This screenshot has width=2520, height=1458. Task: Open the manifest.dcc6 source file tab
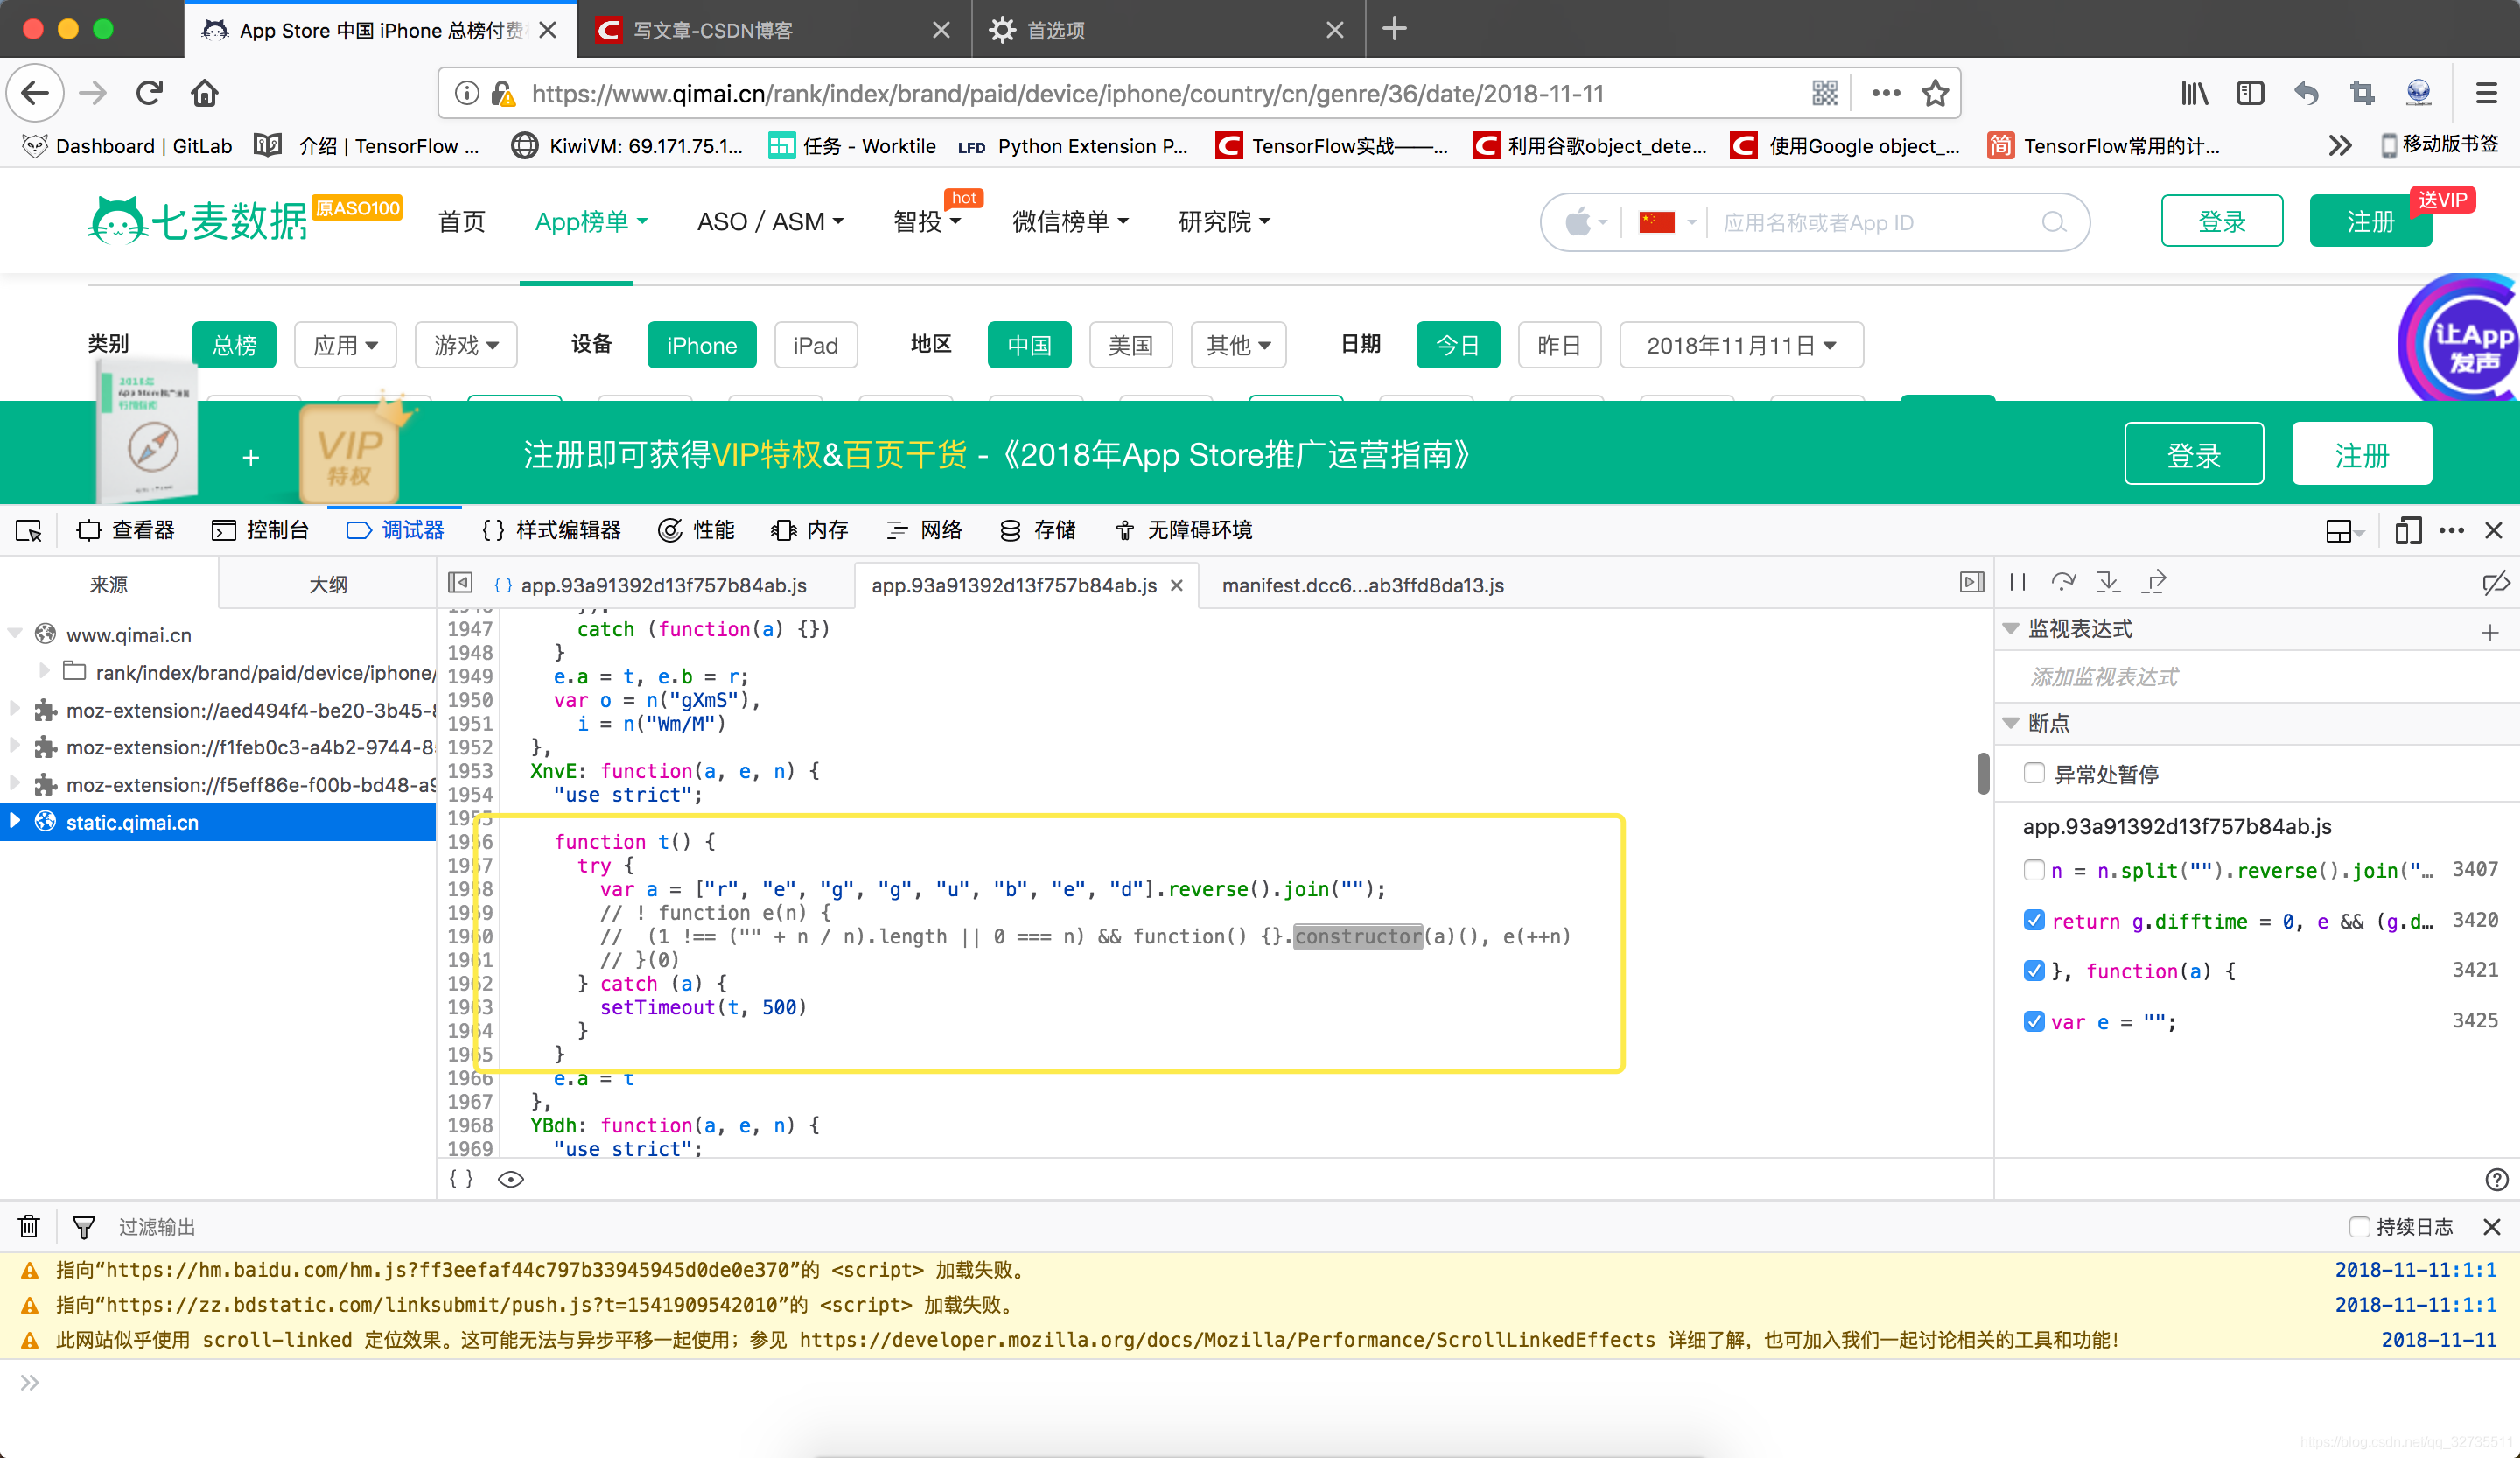pos(1362,585)
